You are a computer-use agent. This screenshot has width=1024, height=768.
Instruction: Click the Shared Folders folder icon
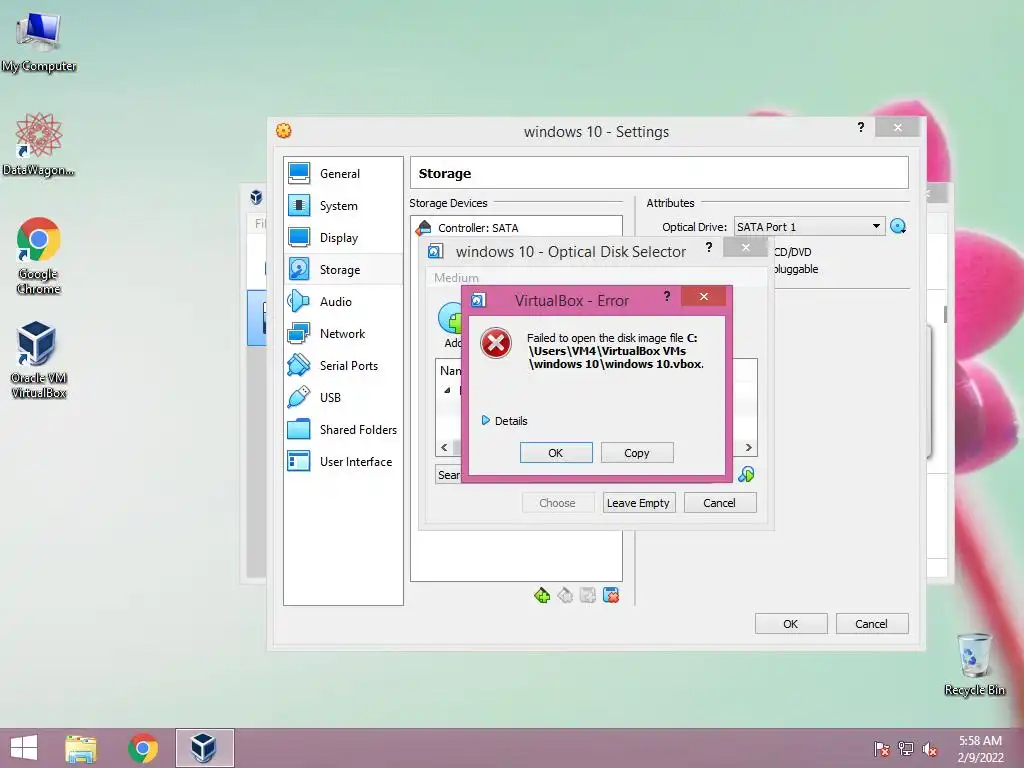[299, 429]
